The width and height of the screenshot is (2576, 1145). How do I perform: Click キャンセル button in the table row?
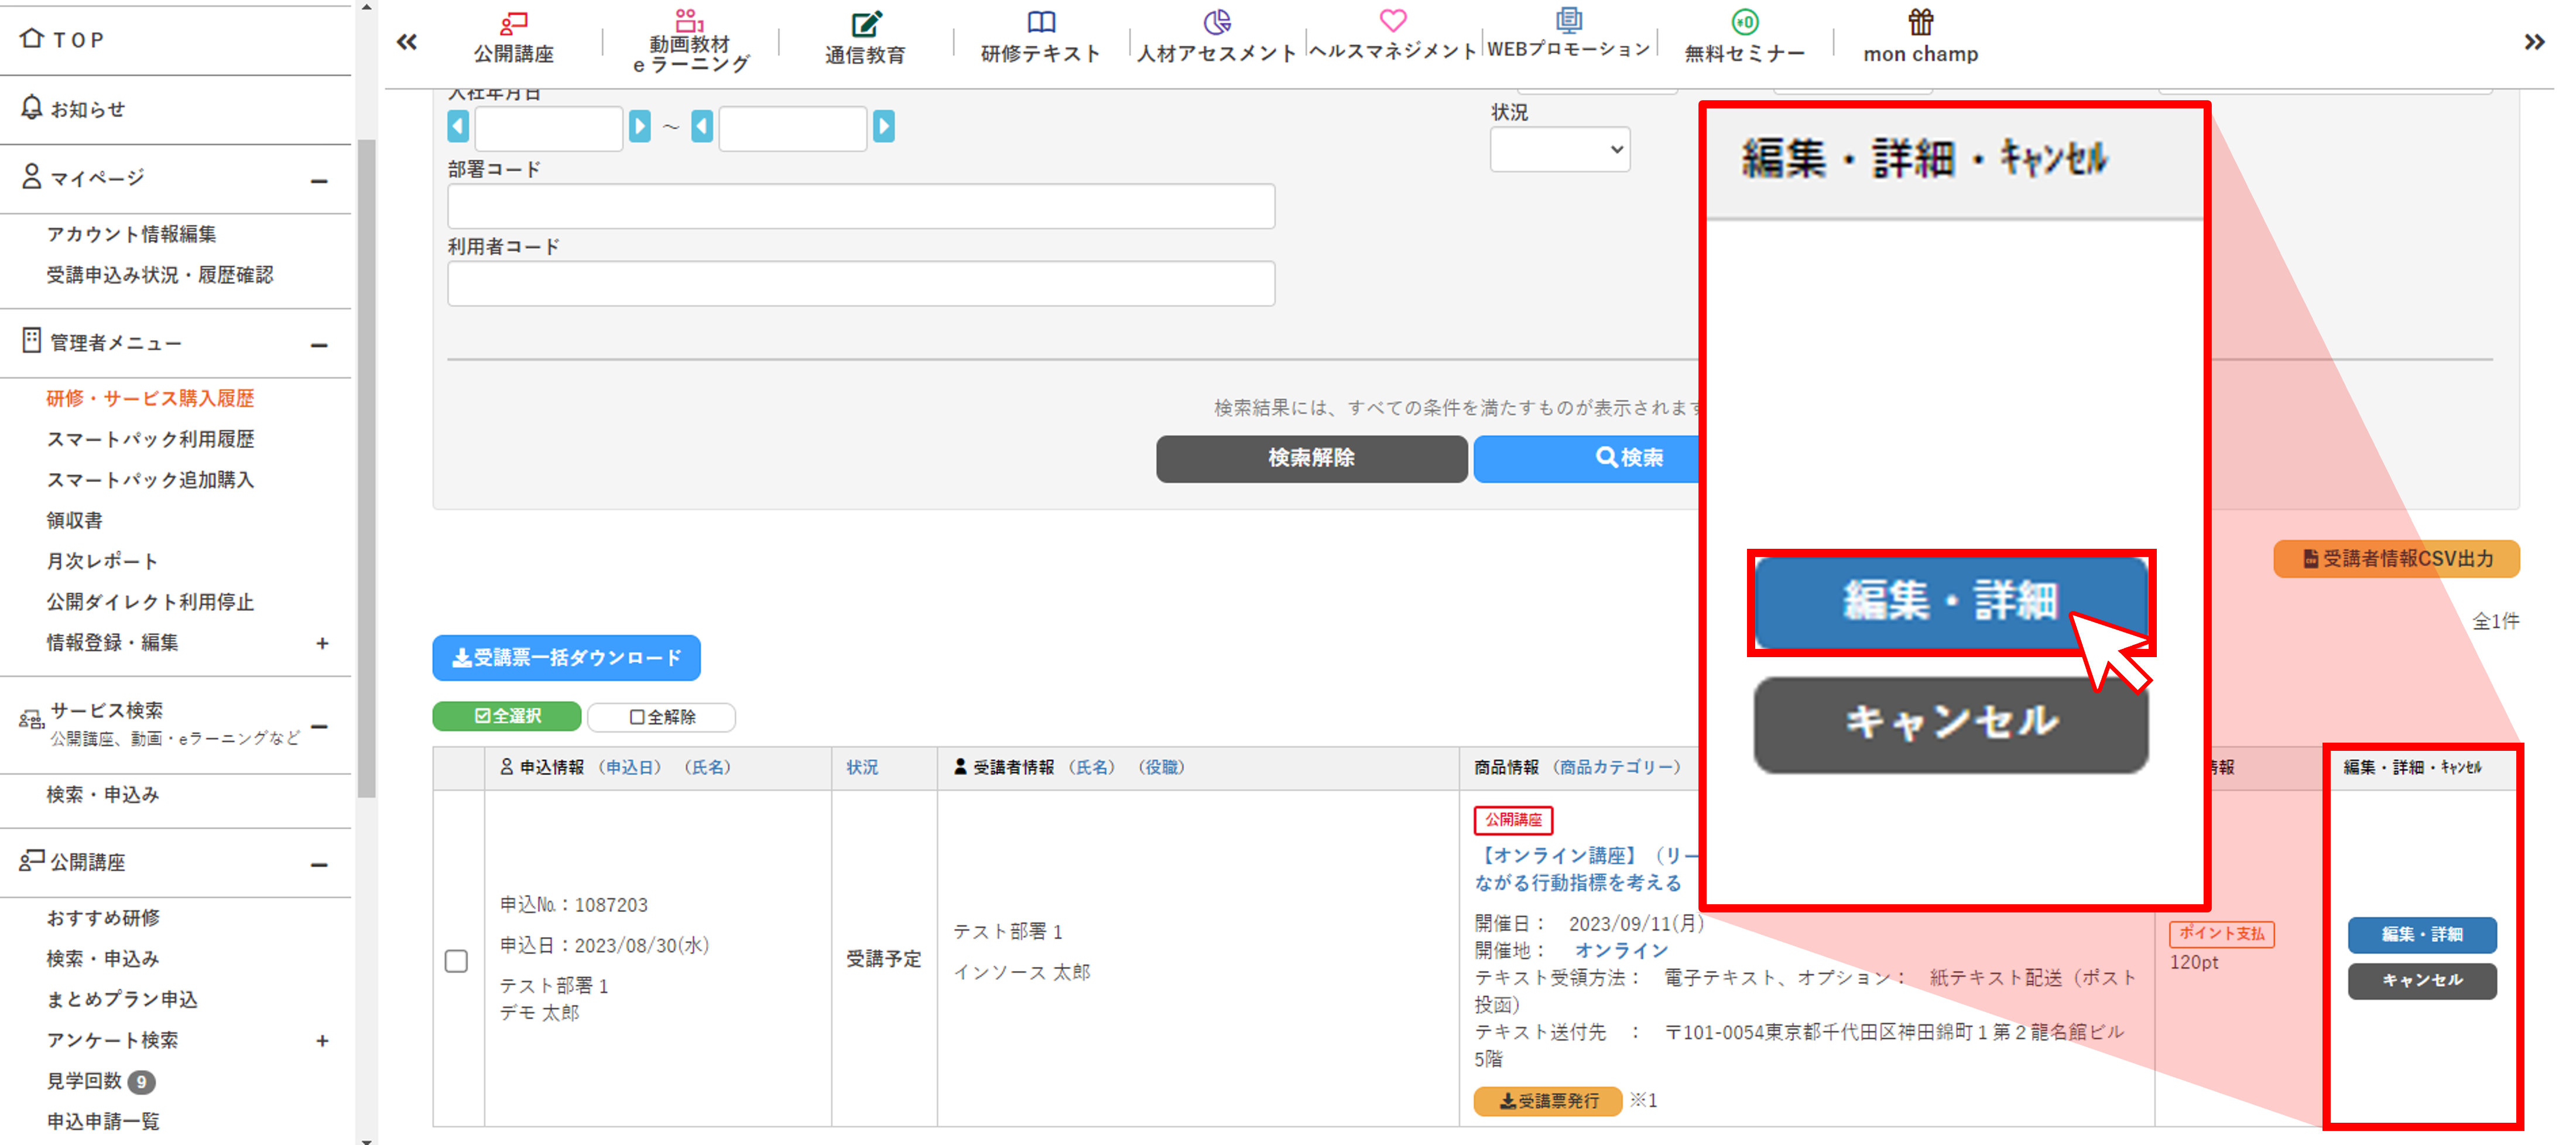point(2422,981)
